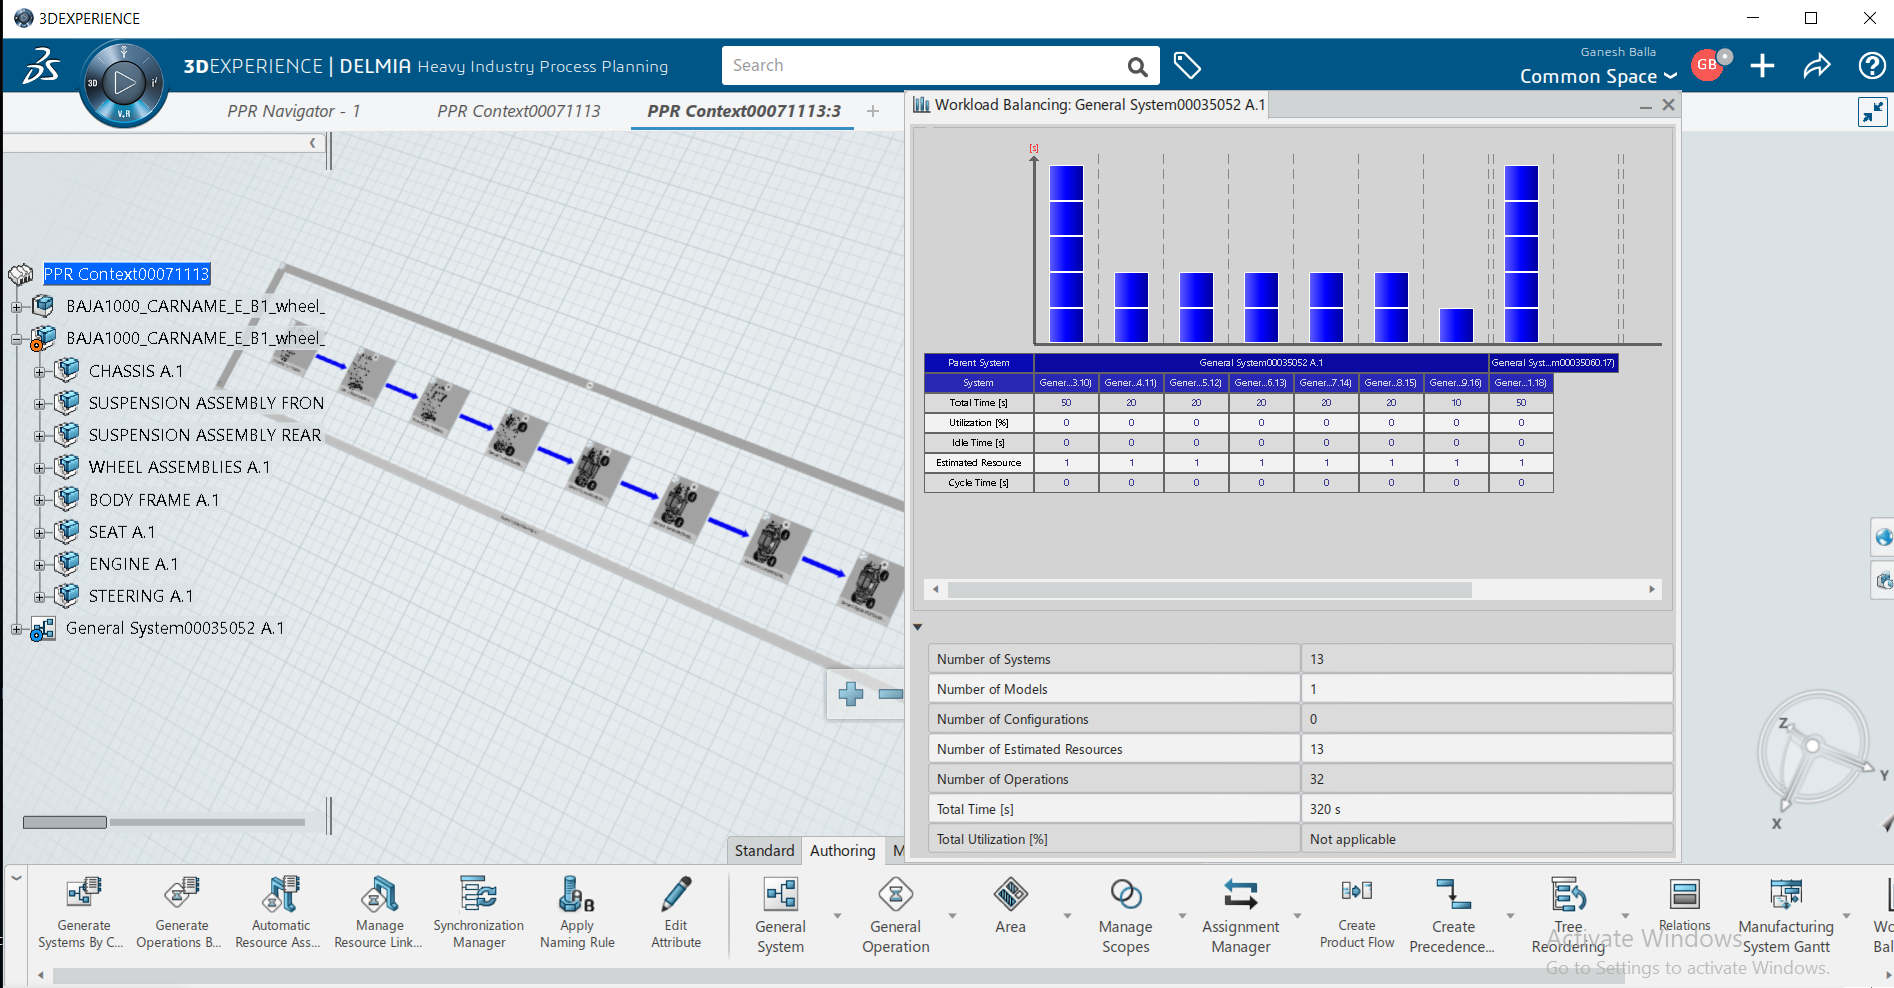Click General Operation tool
1894x988 pixels.
point(895,915)
